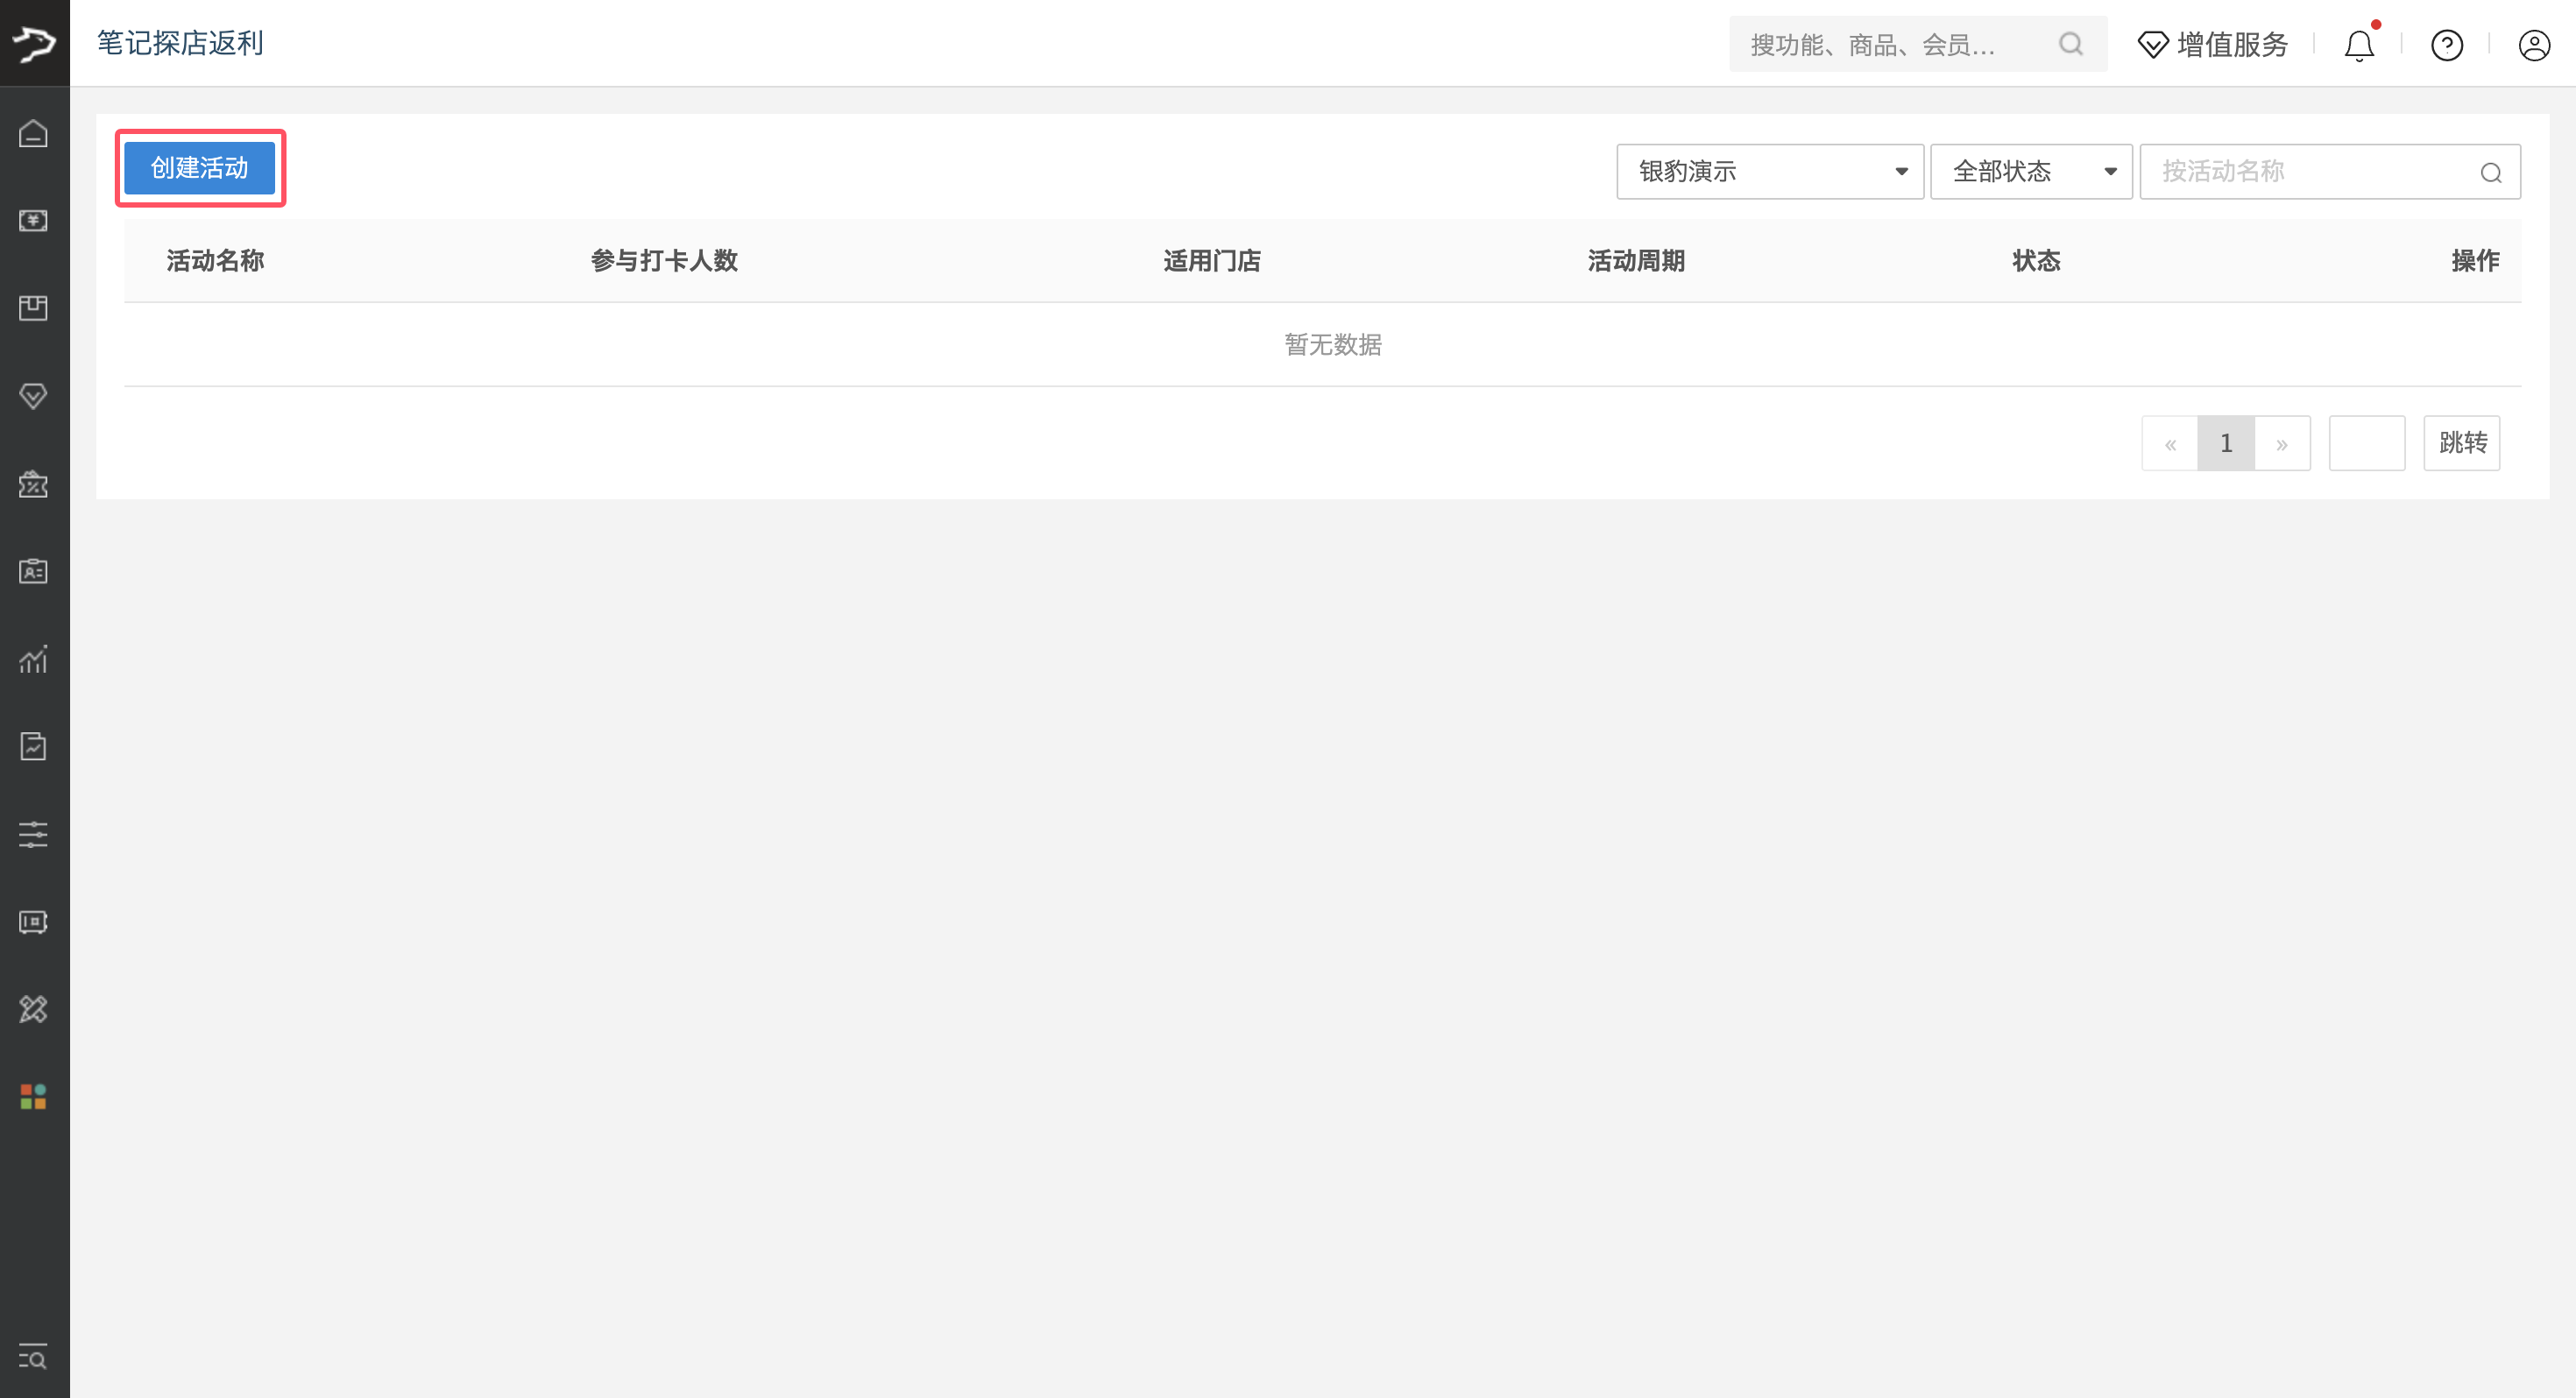
Task: Click the 操作 column header
Action: pos(2475,261)
